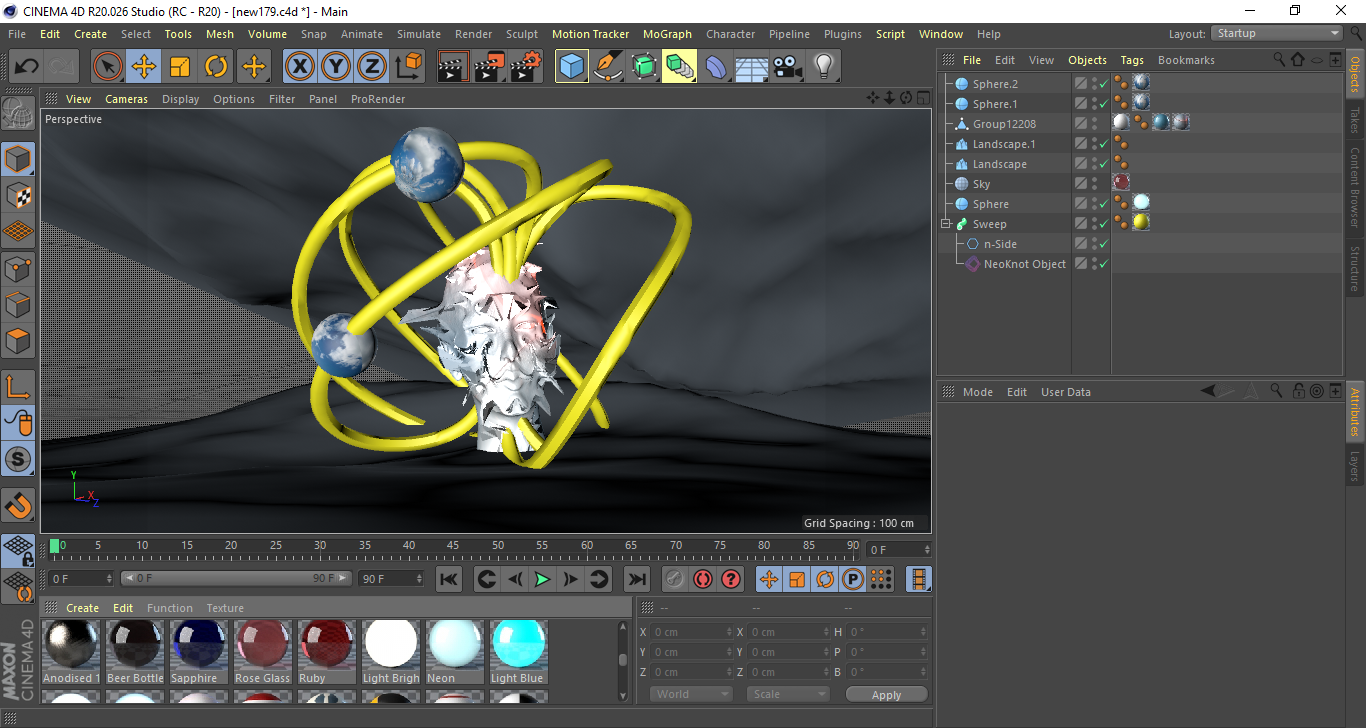Switch to Model mode

(19, 159)
